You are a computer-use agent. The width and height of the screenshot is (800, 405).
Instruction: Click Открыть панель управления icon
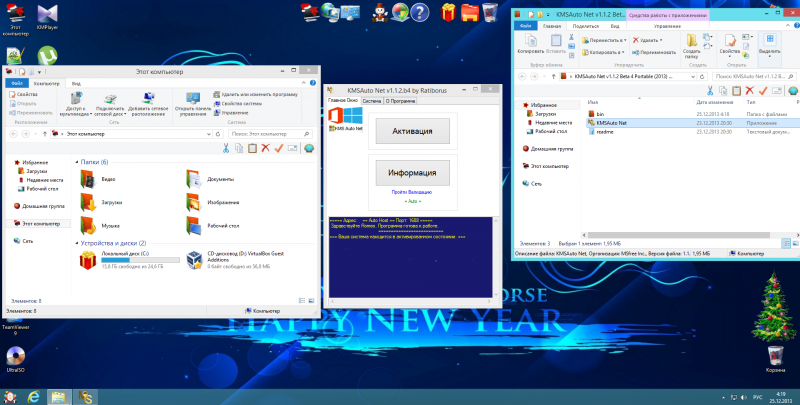point(193,104)
